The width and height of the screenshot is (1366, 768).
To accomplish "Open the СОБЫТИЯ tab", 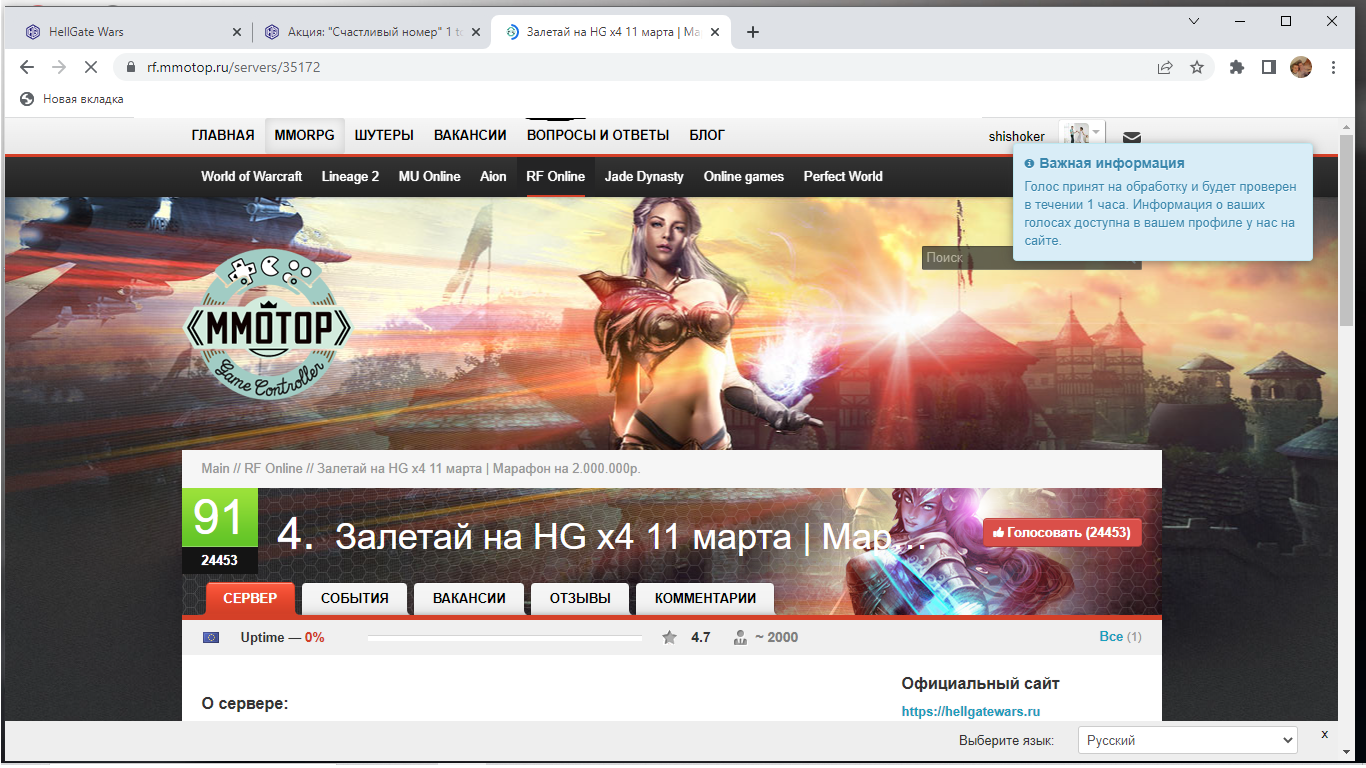I will 354,598.
